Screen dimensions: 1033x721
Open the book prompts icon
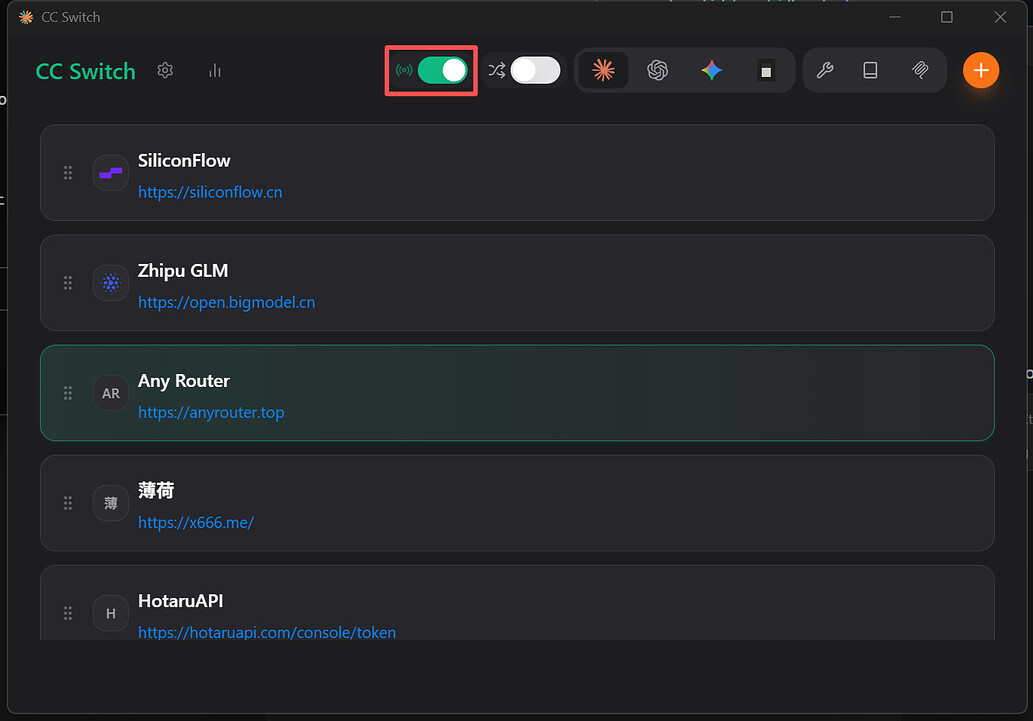pos(870,71)
